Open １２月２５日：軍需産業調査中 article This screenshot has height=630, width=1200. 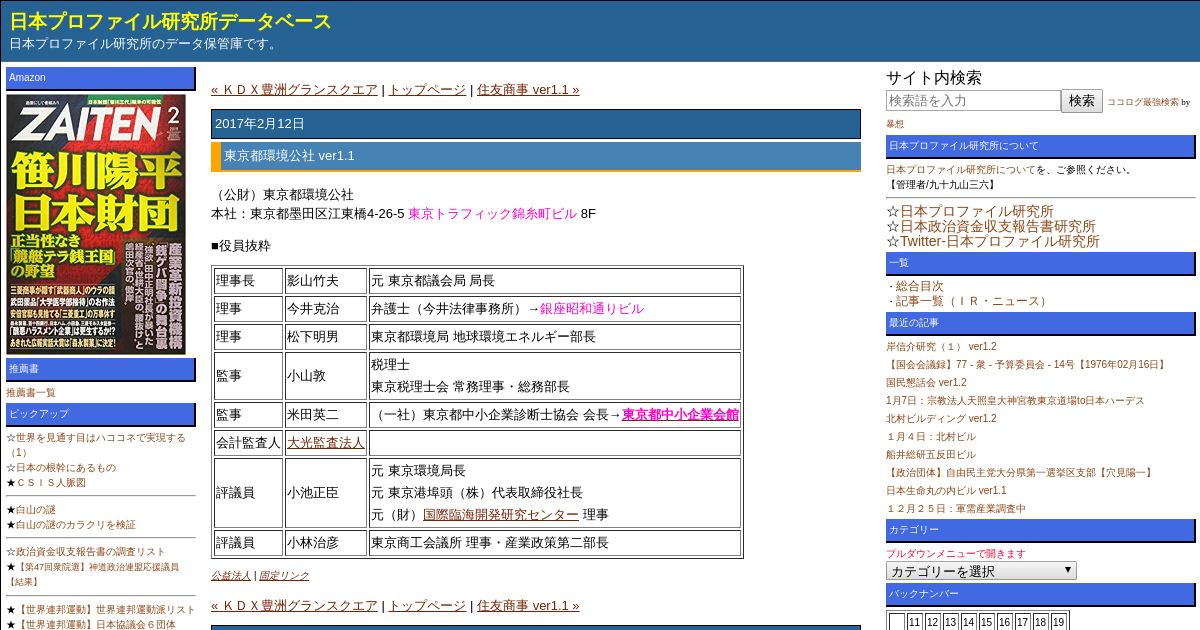pyautogui.click(x=956, y=509)
